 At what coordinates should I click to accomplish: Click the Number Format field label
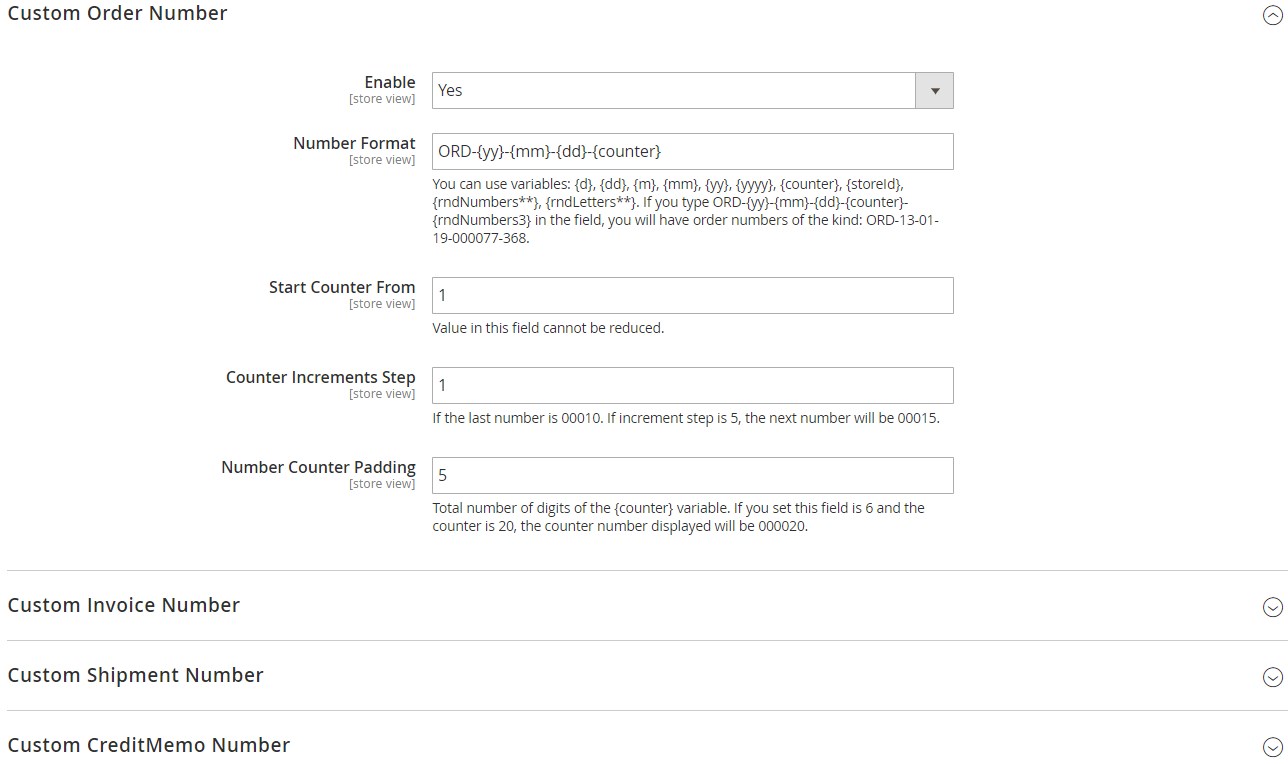point(354,143)
